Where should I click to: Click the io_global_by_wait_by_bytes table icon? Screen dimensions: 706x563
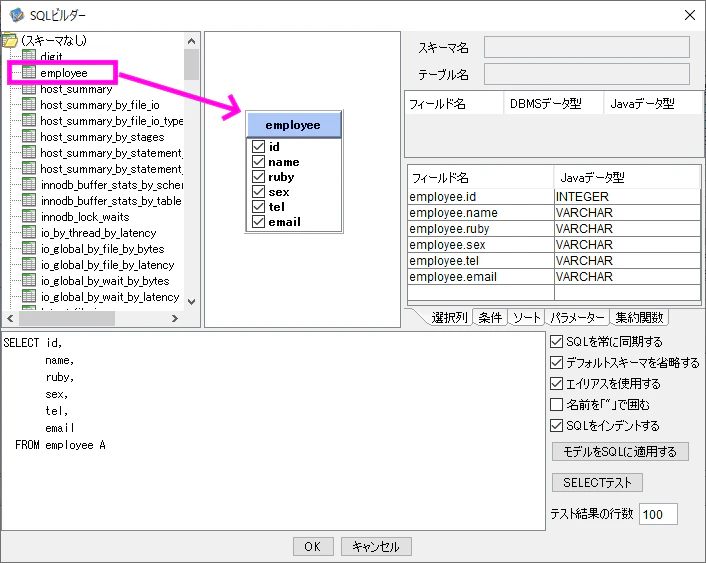29,280
